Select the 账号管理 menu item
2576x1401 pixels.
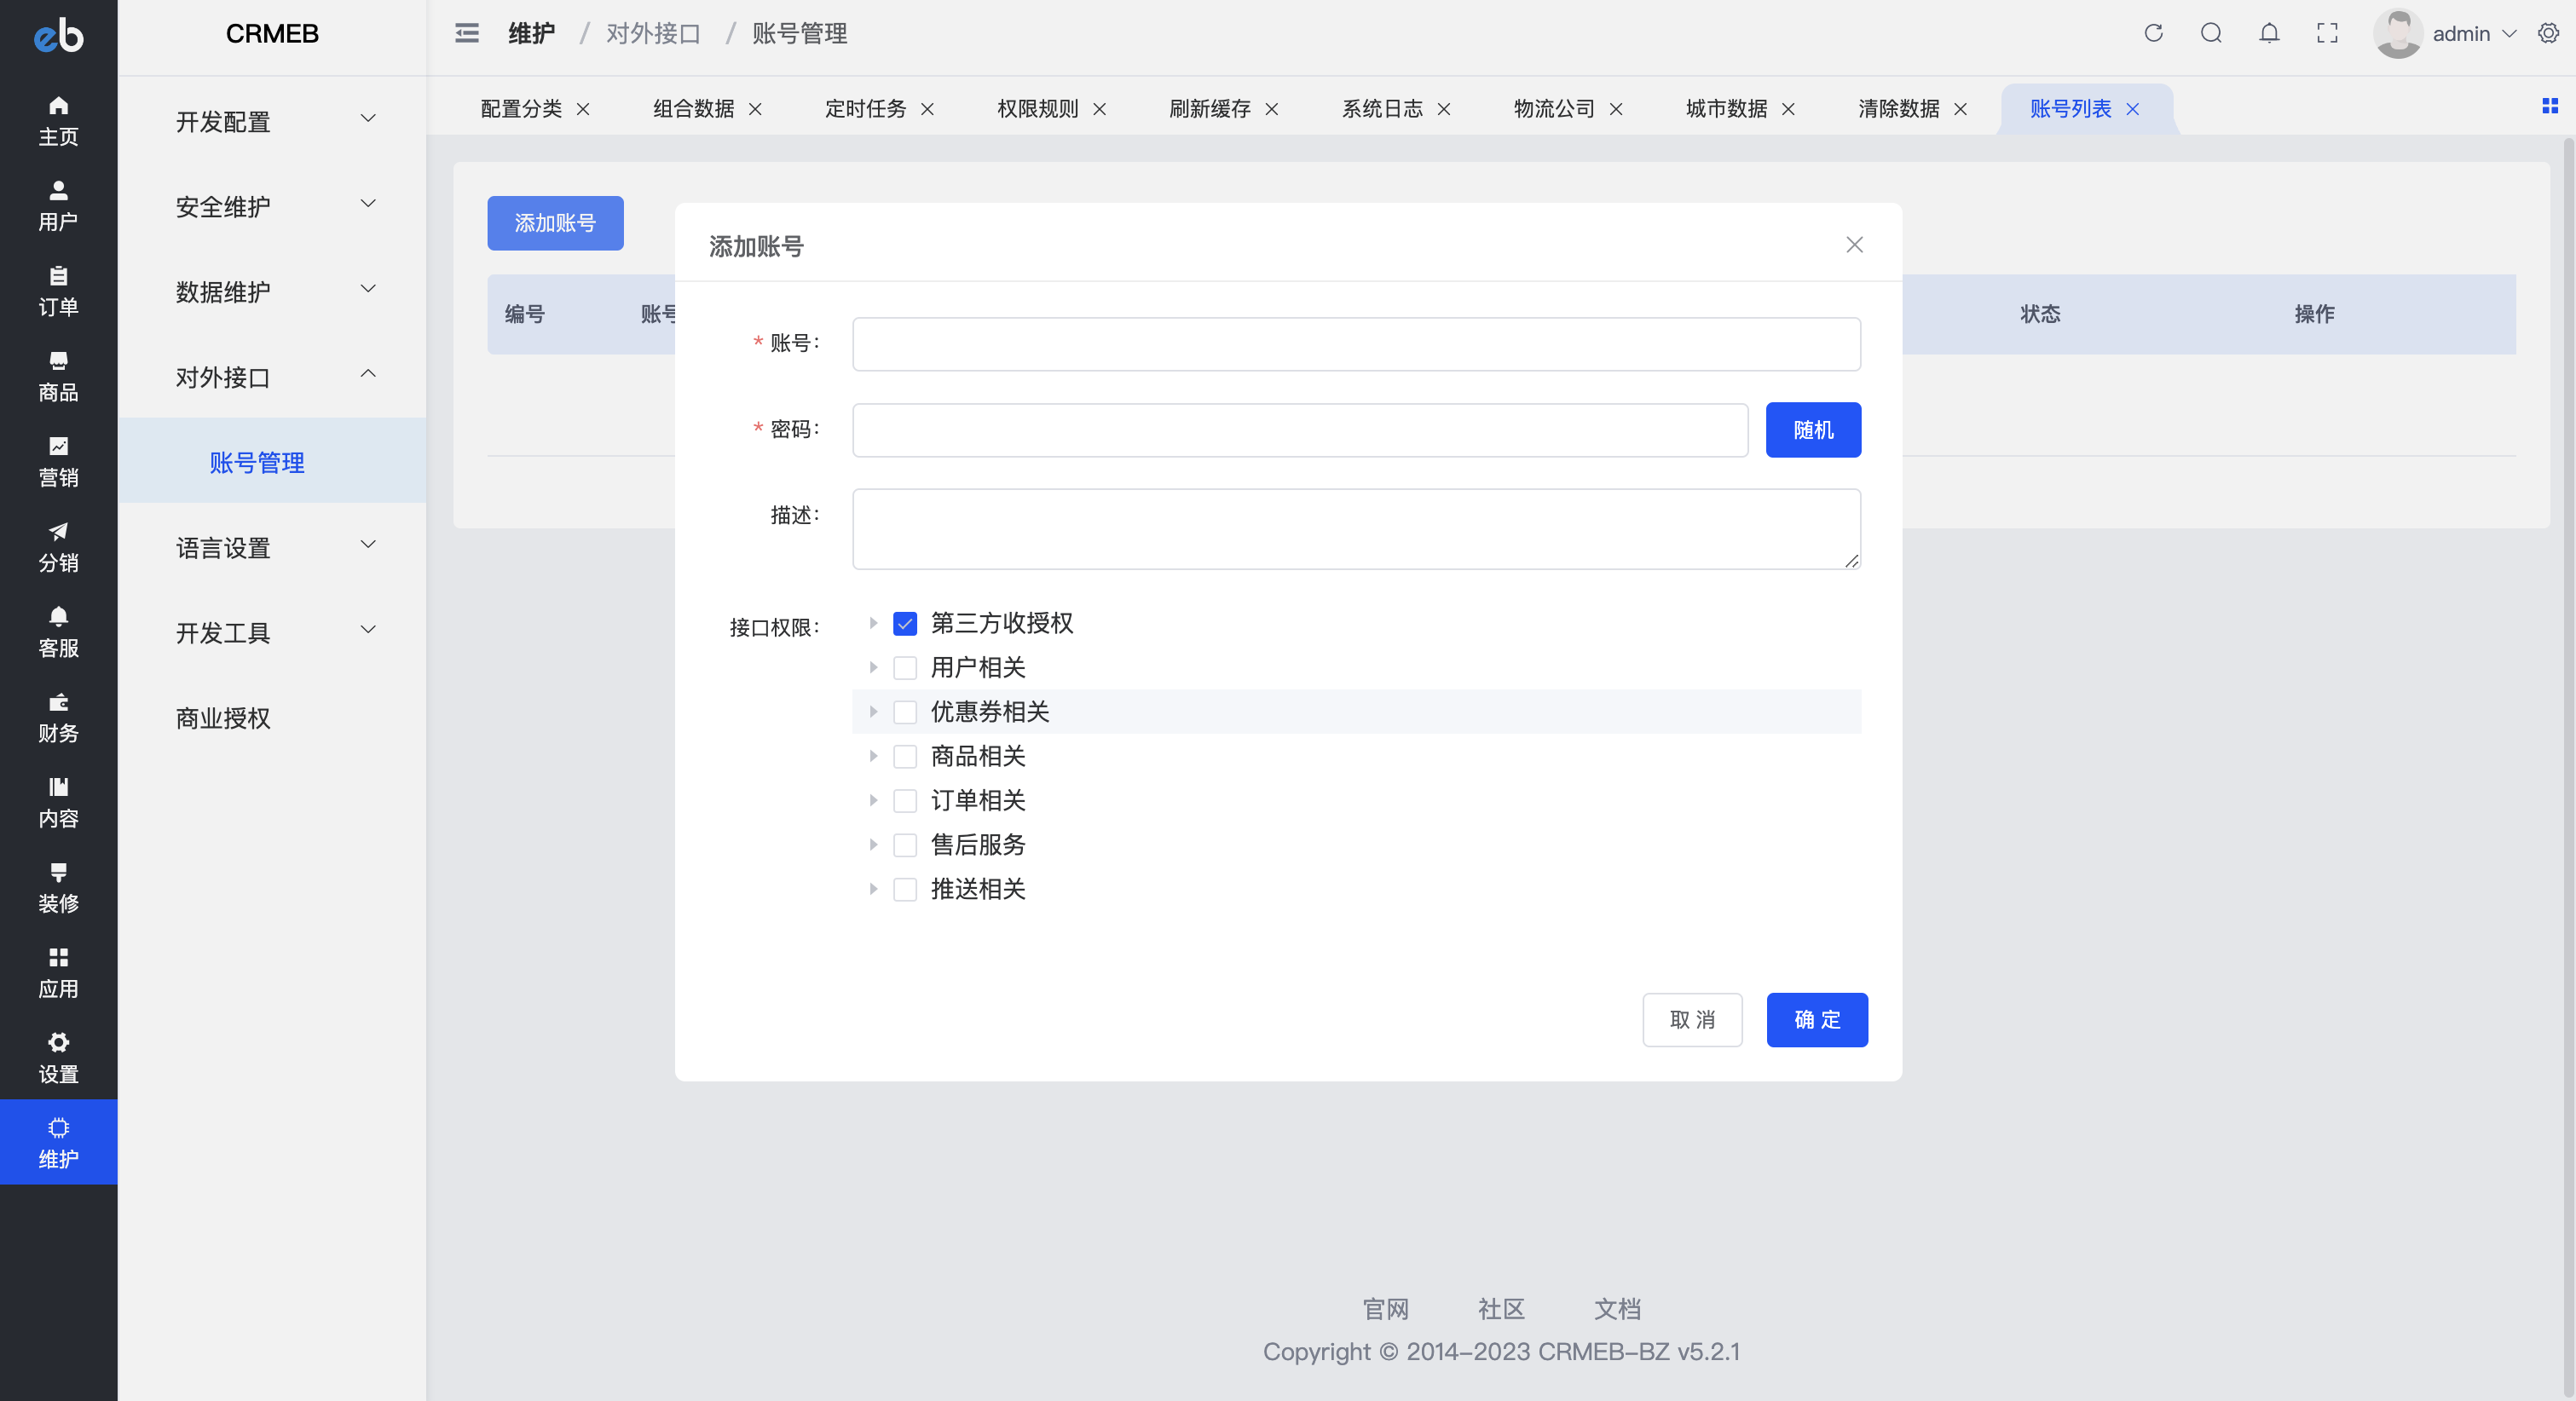coord(272,462)
